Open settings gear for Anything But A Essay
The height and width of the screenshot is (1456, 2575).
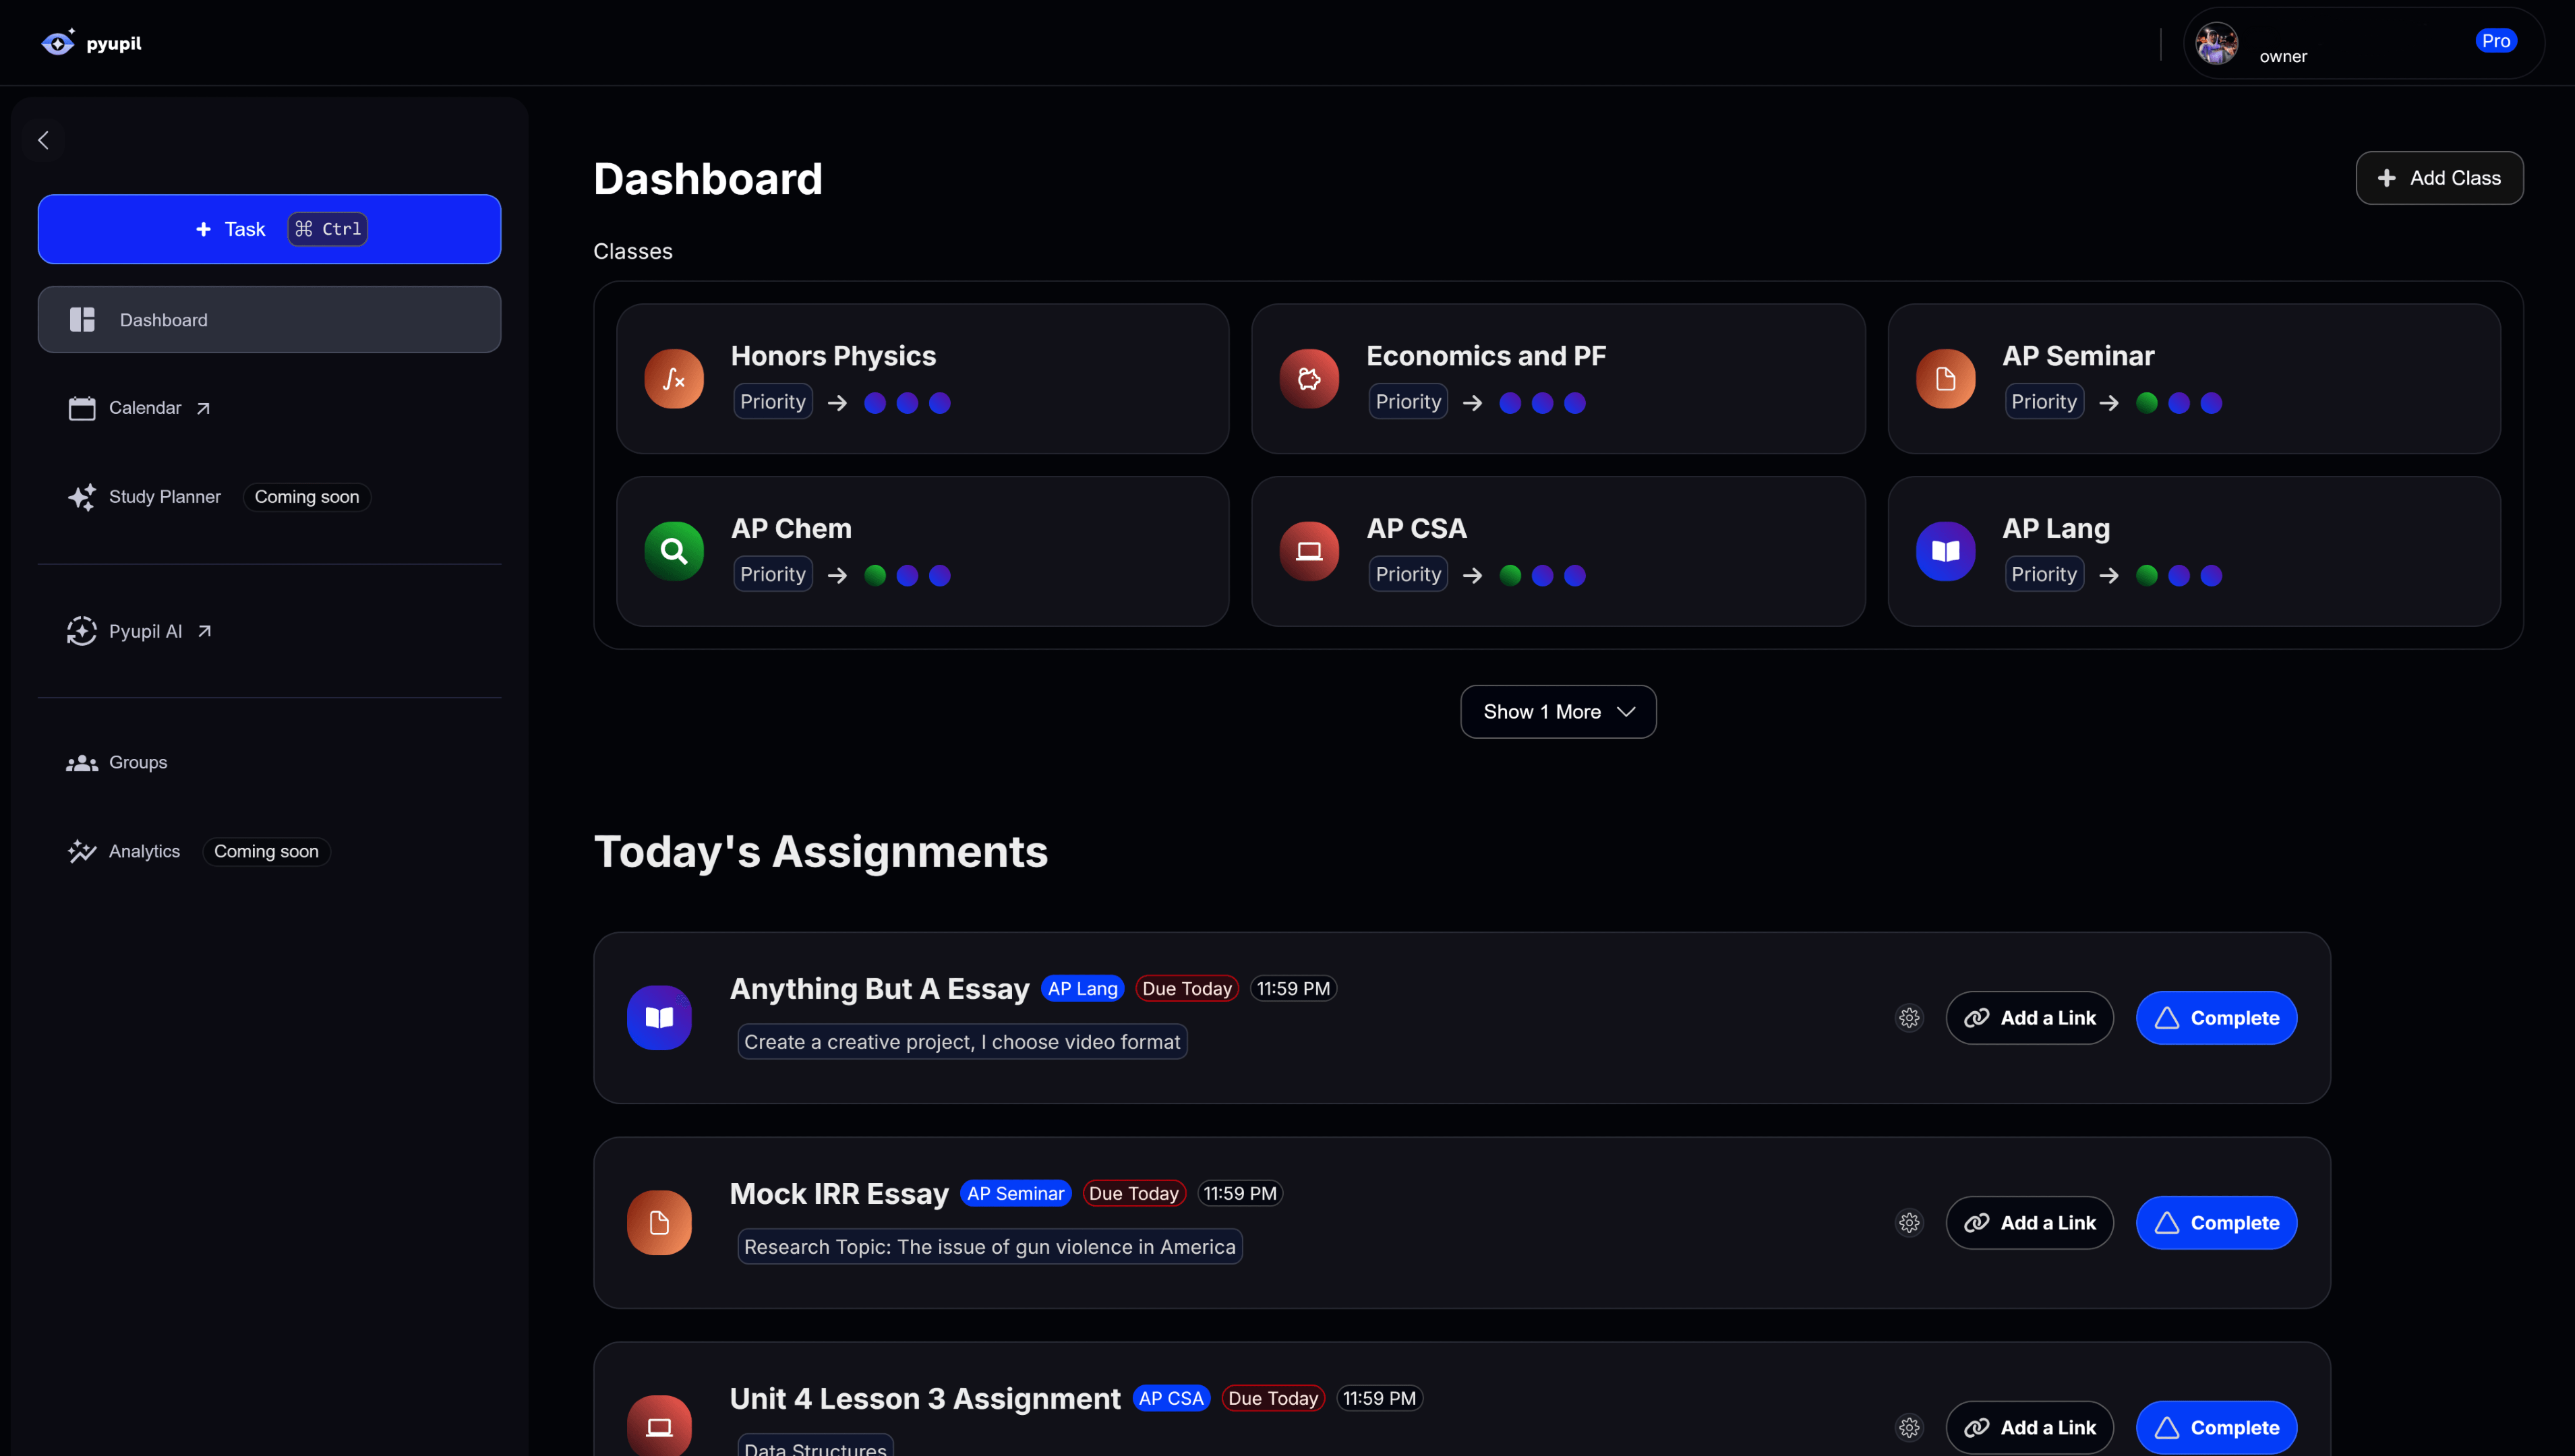pyautogui.click(x=1909, y=1017)
